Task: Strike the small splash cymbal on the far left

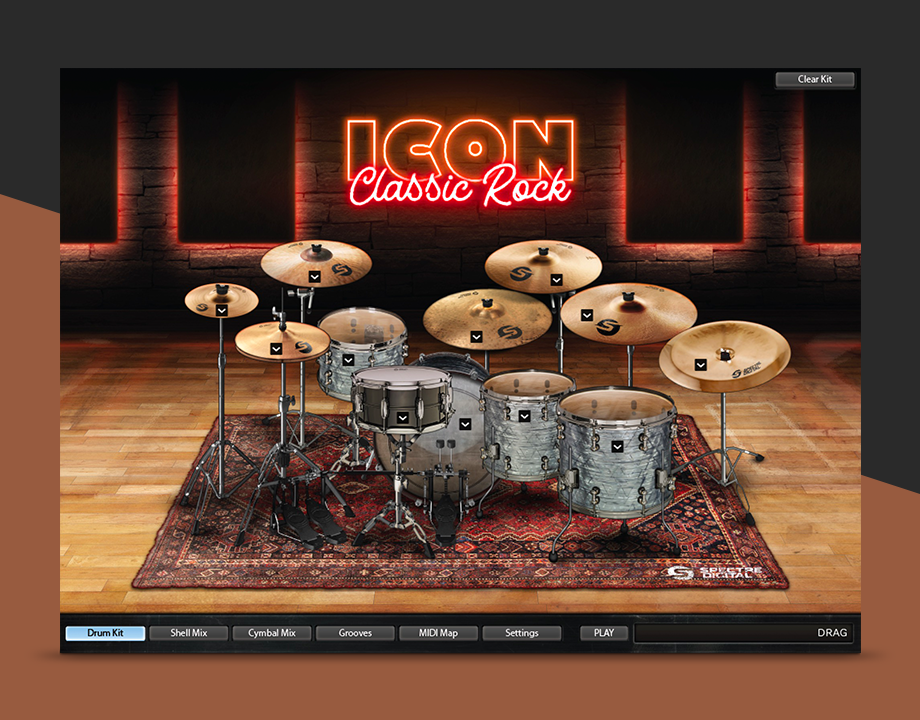Action: [221, 297]
